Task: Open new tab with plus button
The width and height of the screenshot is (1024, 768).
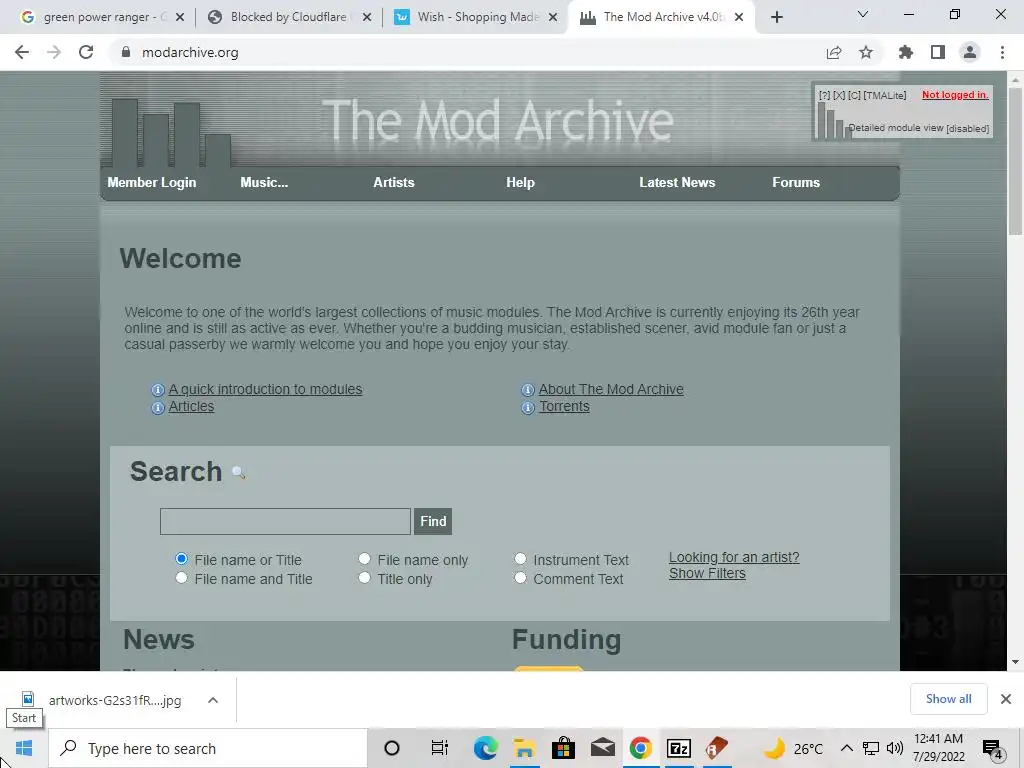Action: point(776,18)
